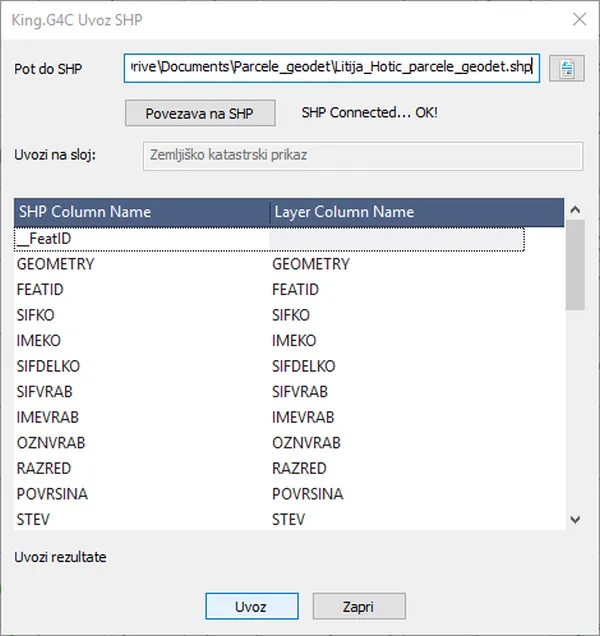Click the column list scrollbar thumb

(574, 266)
